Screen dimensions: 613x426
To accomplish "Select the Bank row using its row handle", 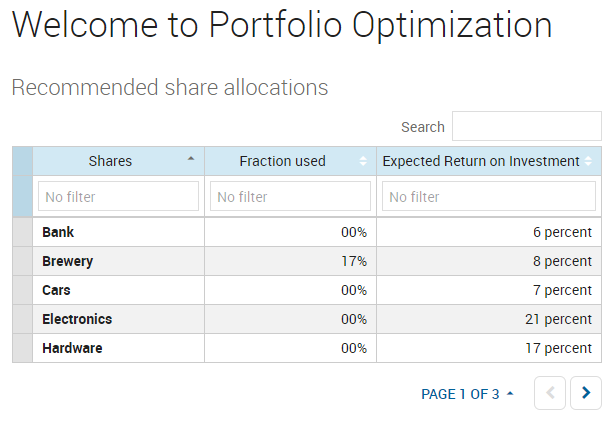I will 22,232.
